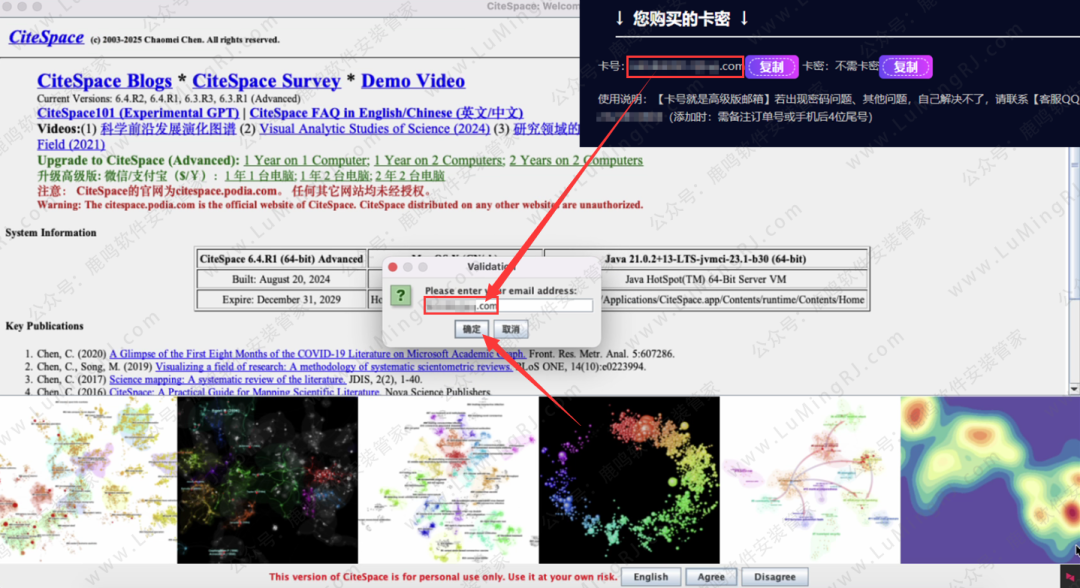This screenshot has width=1080, height=588.
Task: Open the pink arc network thumbnail
Action: tap(810, 480)
